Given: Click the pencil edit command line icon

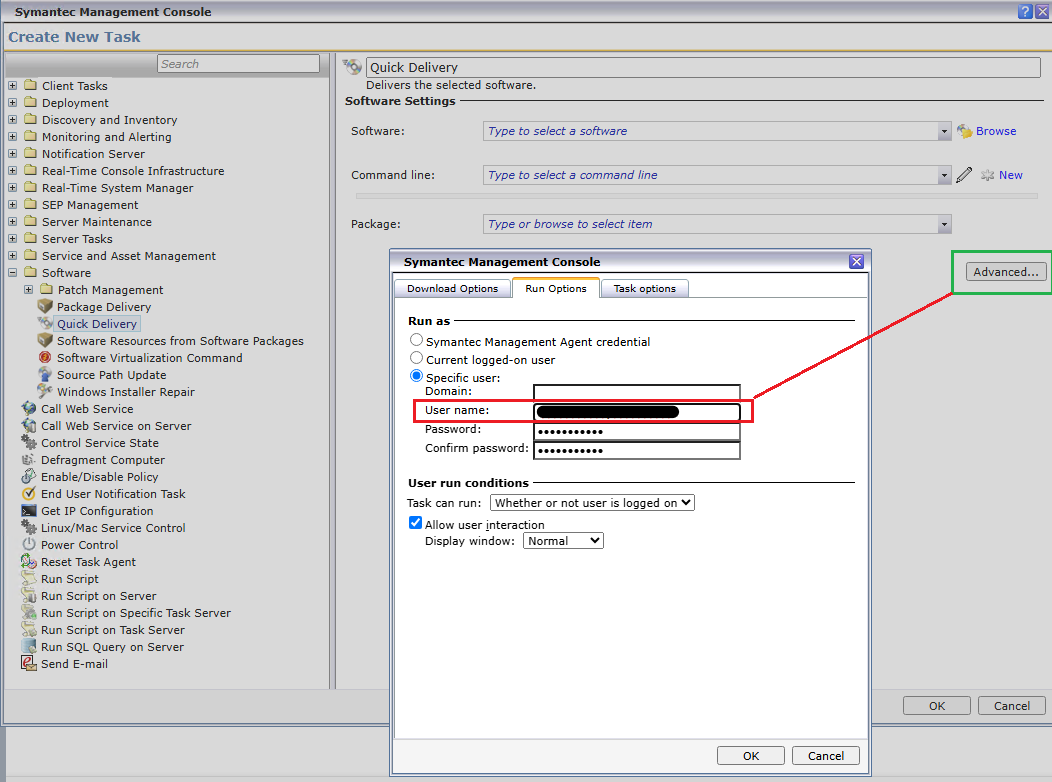Looking at the screenshot, I should tap(964, 175).
